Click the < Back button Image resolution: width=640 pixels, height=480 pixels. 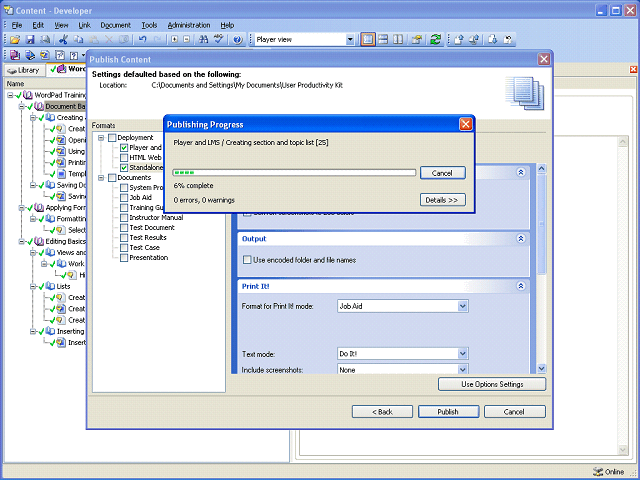382,412
